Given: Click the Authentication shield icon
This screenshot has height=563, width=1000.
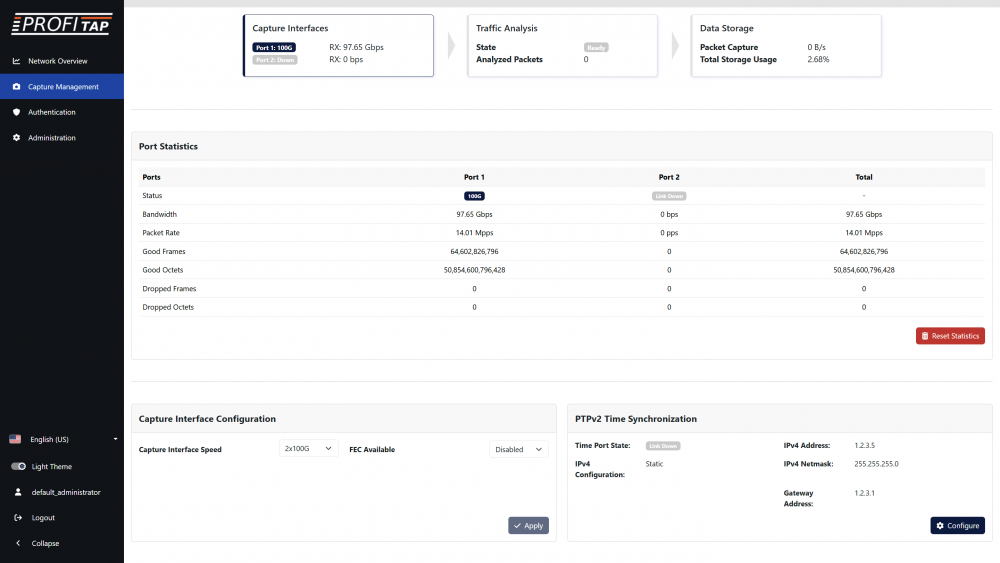Looking at the screenshot, I should (16, 112).
